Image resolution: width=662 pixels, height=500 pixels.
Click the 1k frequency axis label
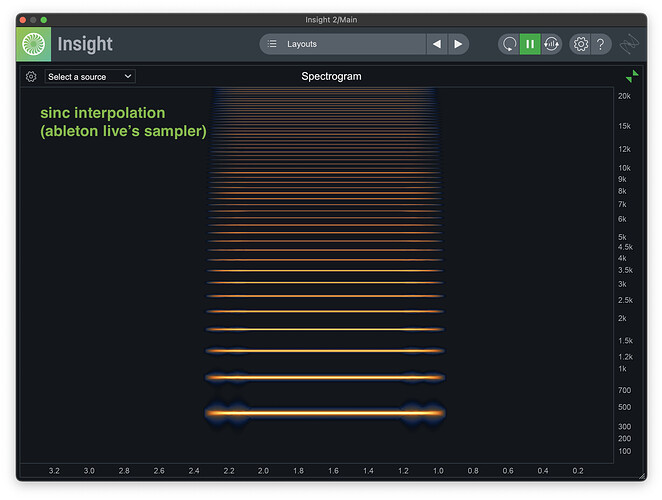coord(622,369)
